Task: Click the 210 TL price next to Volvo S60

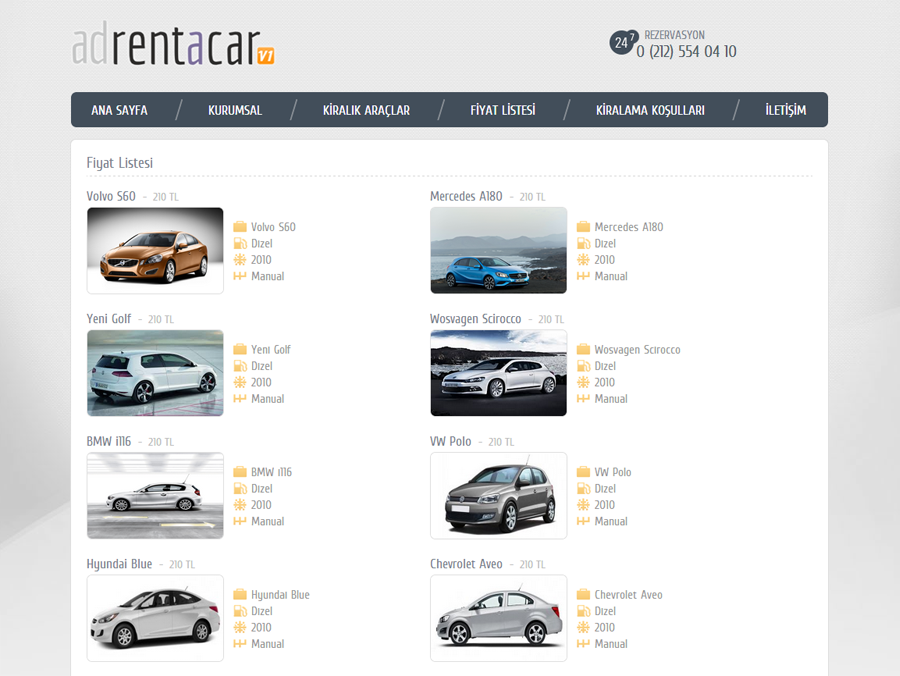Action: click(x=165, y=197)
